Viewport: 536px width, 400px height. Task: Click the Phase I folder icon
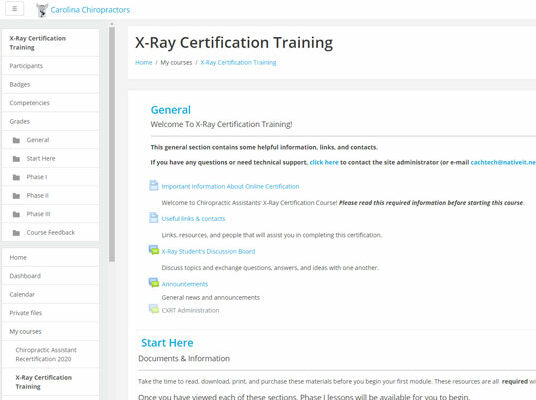16,177
